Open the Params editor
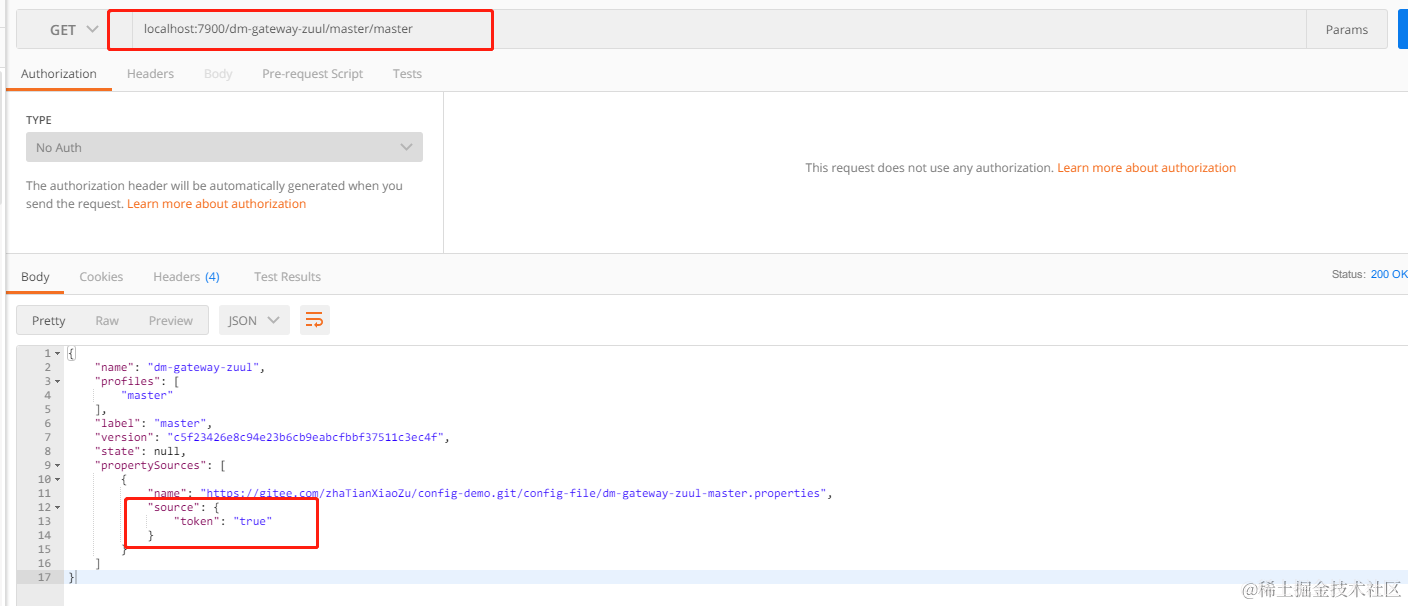Viewport: 1408px width, 606px height. [1346, 30]
